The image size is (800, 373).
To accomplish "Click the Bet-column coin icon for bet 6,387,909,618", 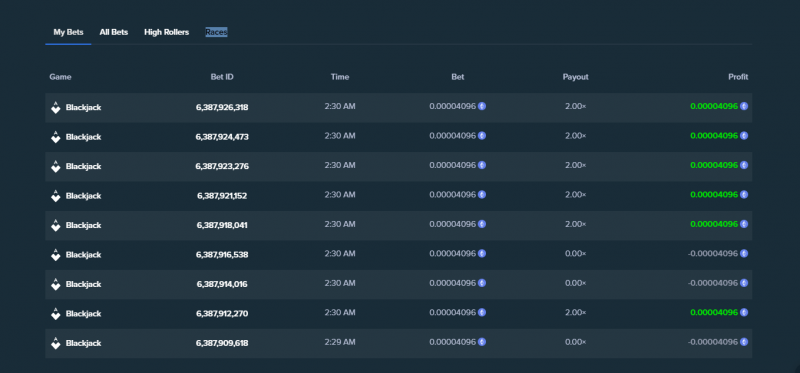I will [482, 342].
